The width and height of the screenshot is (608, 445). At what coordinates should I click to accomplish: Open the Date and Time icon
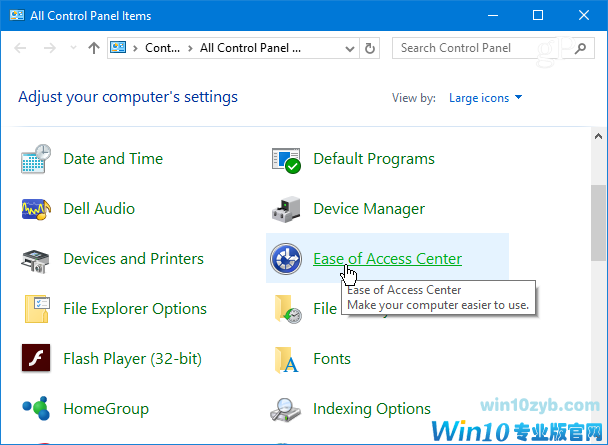pyautogui.click(x=36, y=159)
